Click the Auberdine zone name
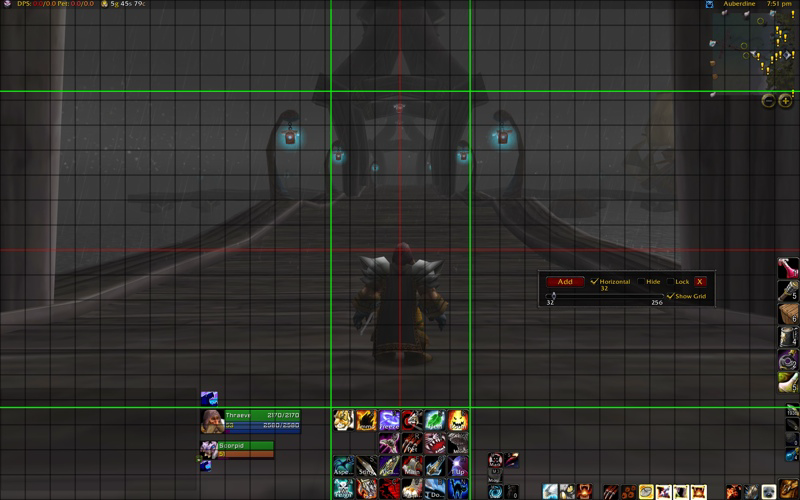This screenshot has height=500, width=800. click(x=739, y=4)
